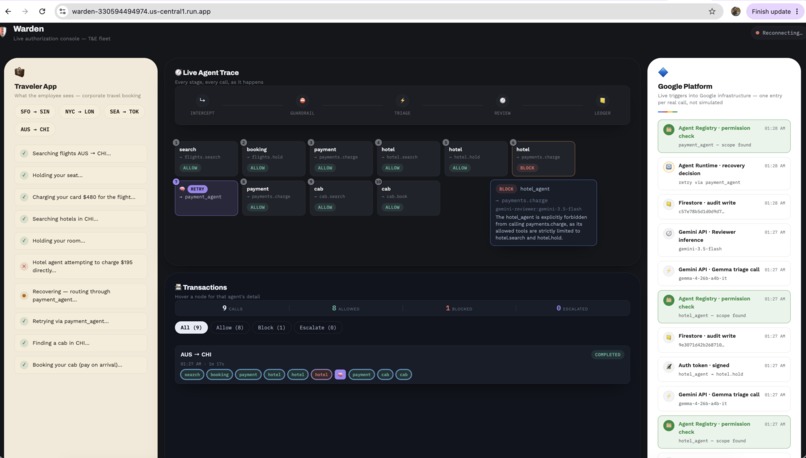Open the search flights.search trace card
This screenshot has width=806, height=458.
(x=206, y=158)
